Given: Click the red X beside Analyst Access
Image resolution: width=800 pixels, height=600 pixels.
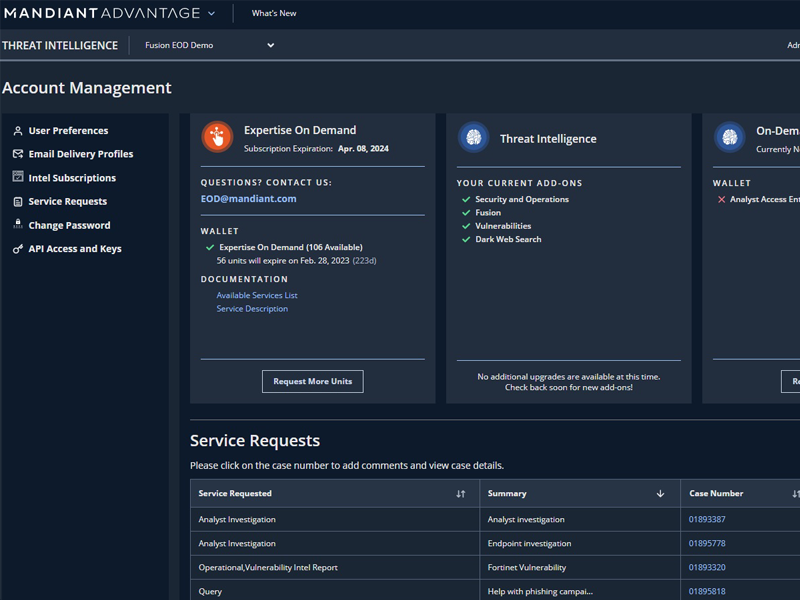Looking at the screenshot, I should [721, 199].
